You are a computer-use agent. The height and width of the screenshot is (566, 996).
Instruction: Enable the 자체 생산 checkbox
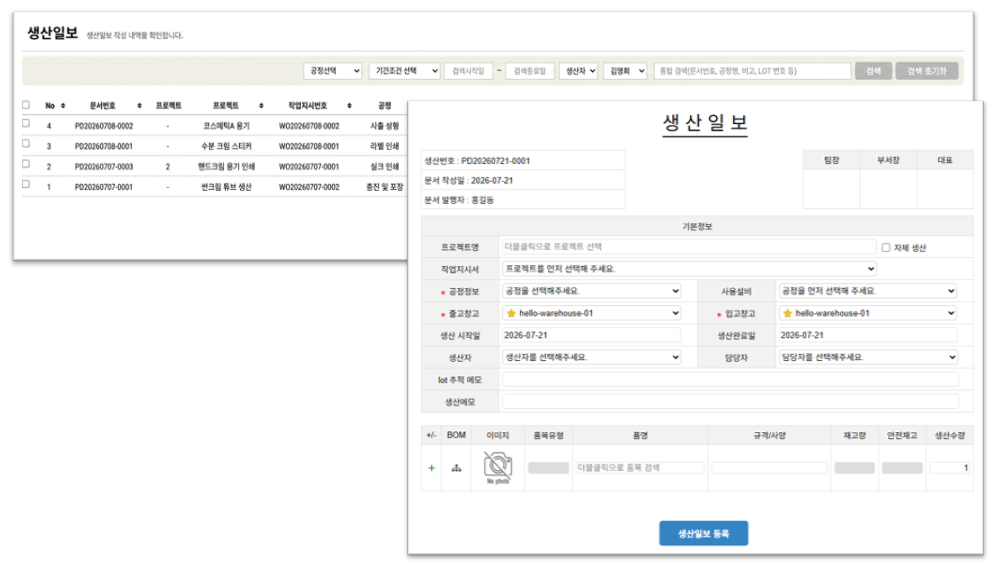click(x=885, y=248)
